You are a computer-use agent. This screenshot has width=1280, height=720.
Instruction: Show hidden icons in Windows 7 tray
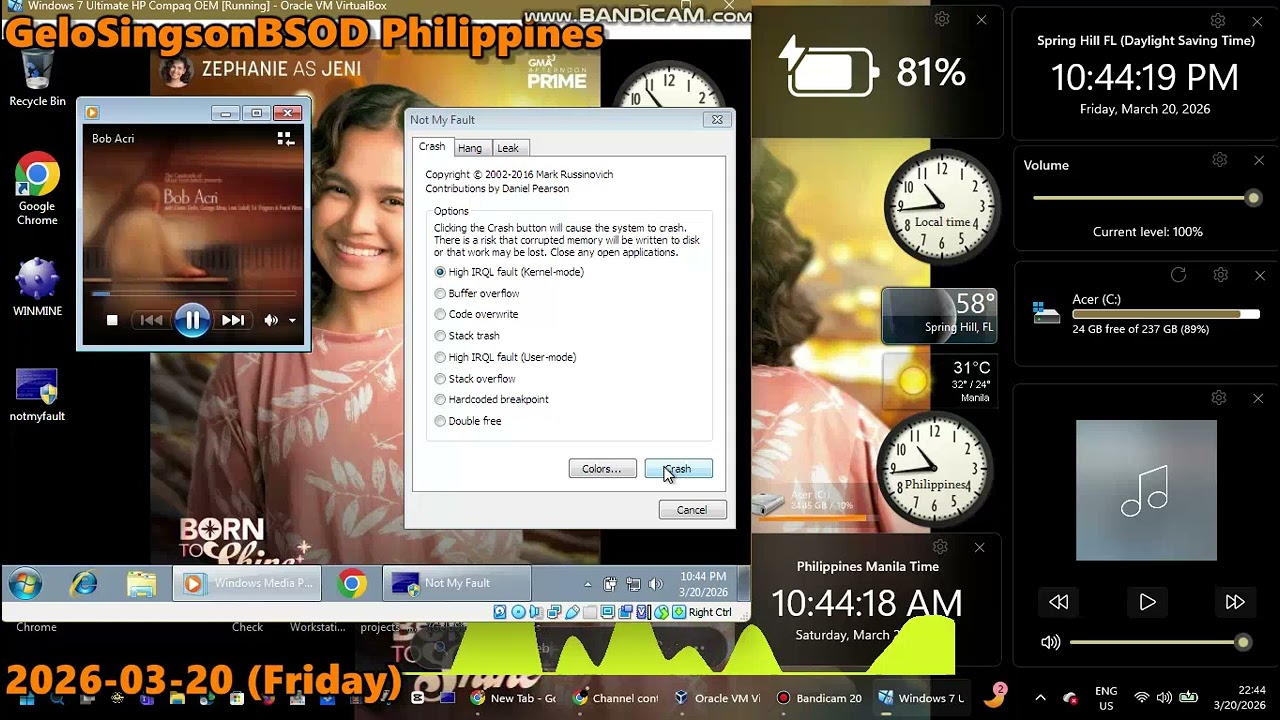click(x=587, y=584)
